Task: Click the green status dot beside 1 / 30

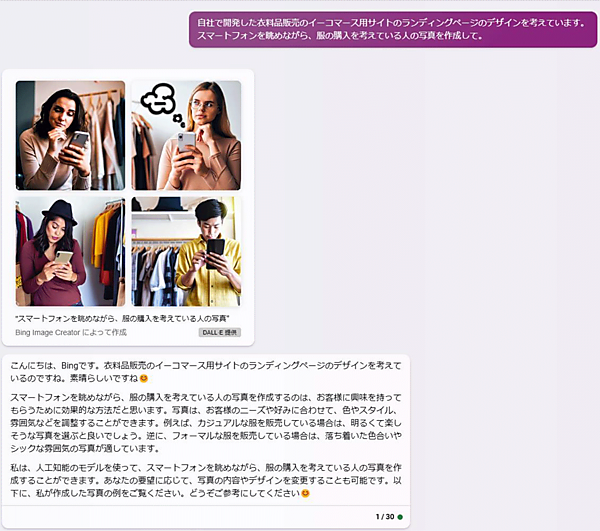Action: tap(400, 517)
